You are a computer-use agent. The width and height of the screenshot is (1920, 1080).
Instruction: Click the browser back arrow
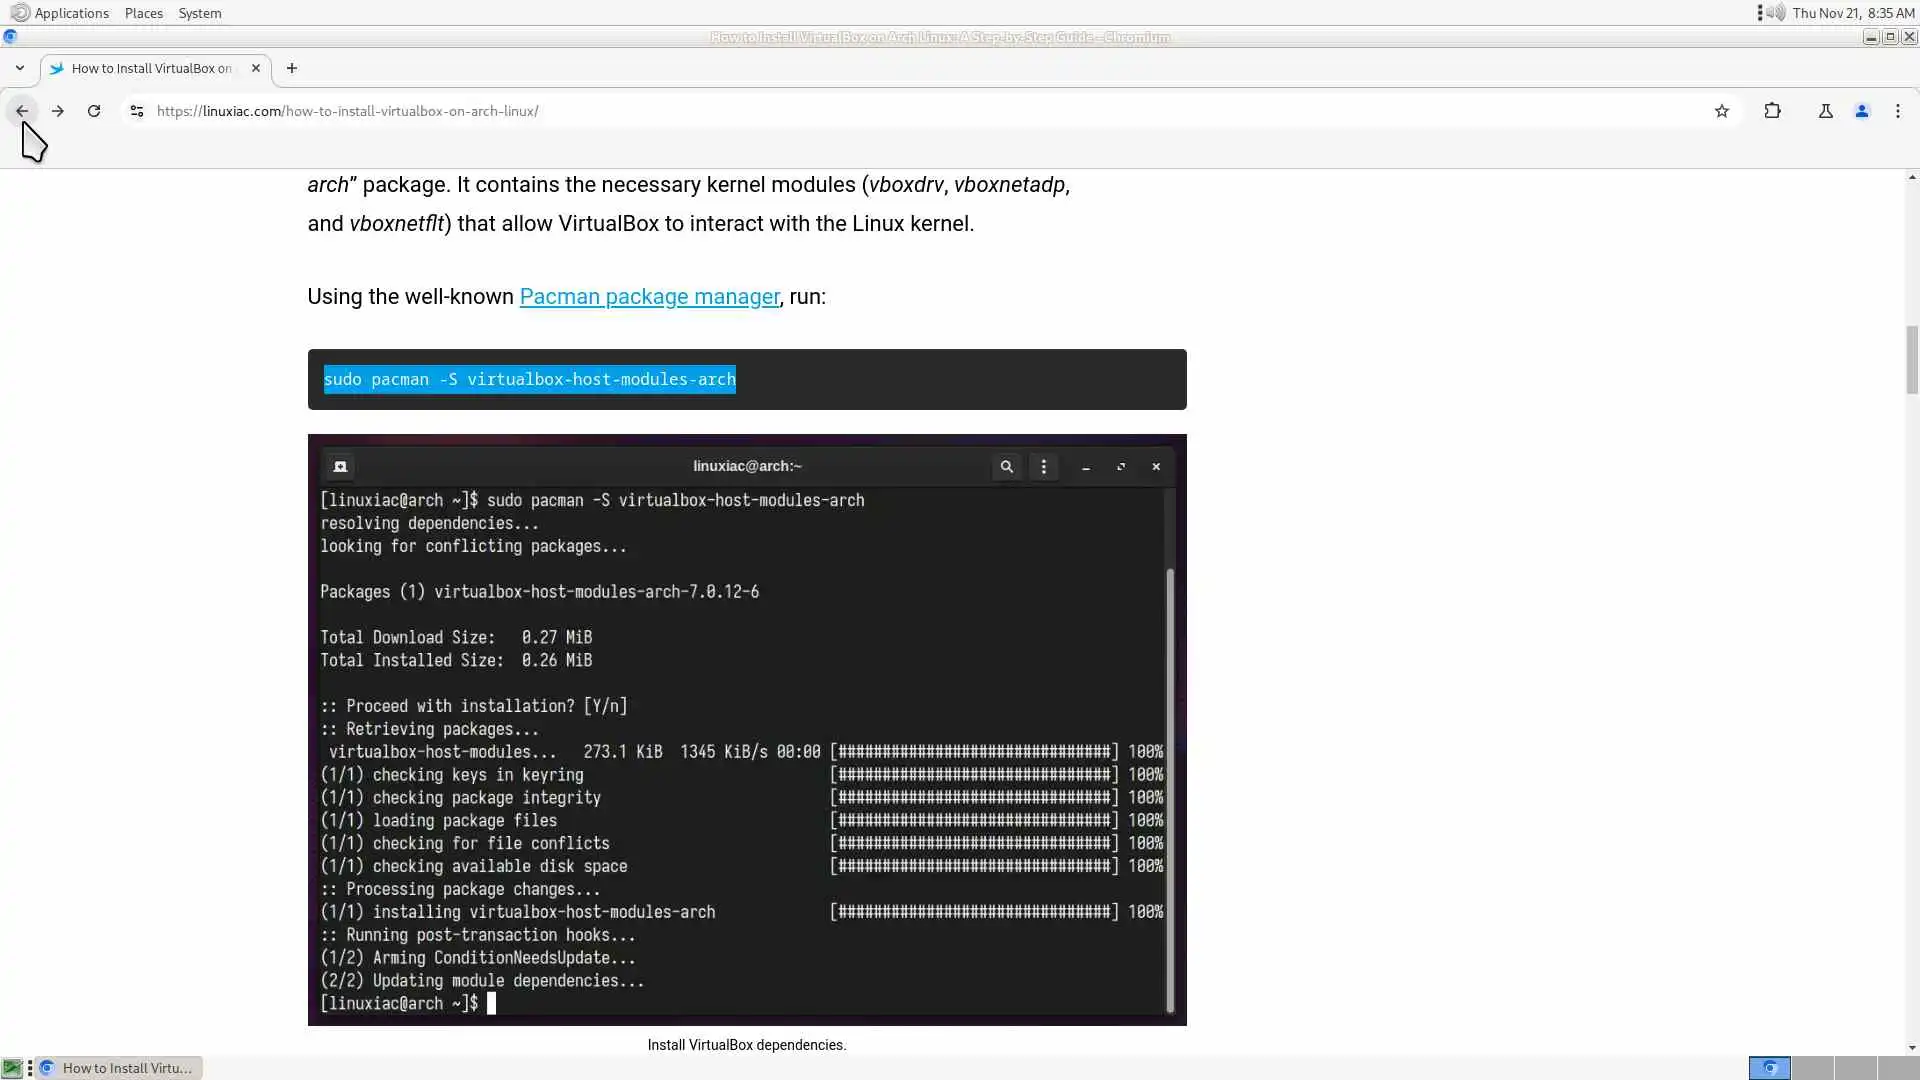tap(21, 111)
